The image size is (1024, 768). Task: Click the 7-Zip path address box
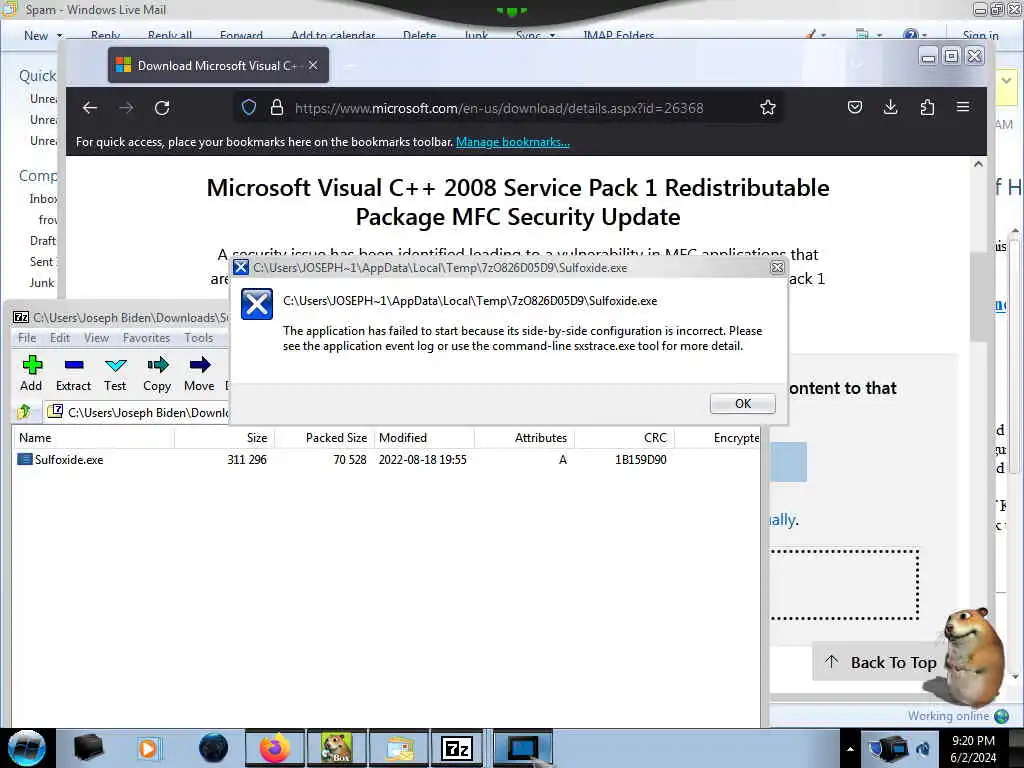tap(137, 412)
